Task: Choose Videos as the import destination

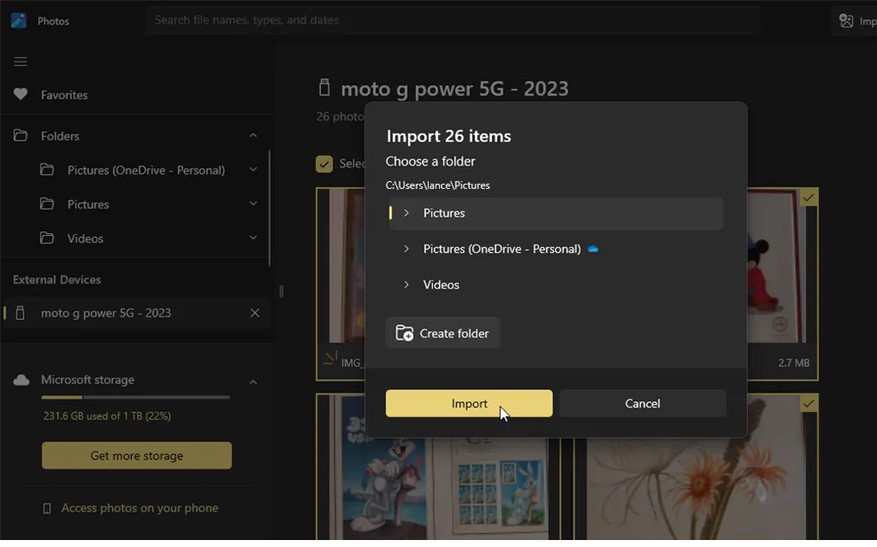Action: pos(555,285)
